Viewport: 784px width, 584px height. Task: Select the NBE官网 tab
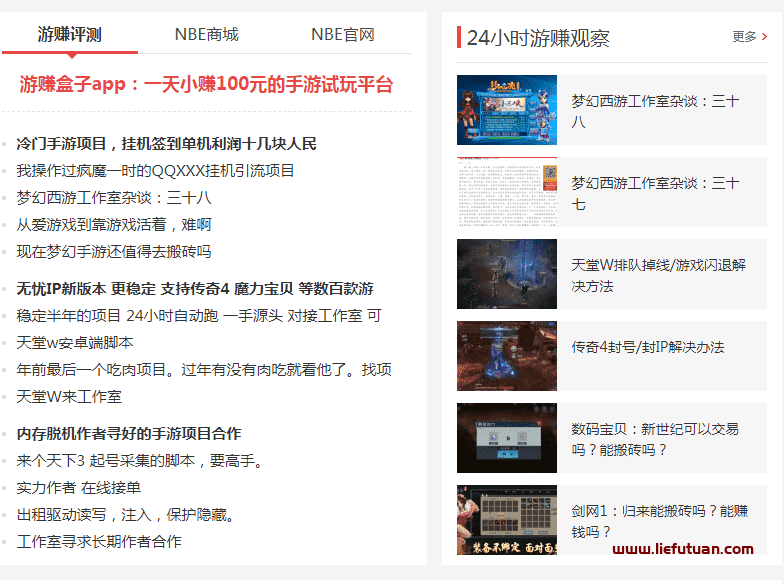342,35
